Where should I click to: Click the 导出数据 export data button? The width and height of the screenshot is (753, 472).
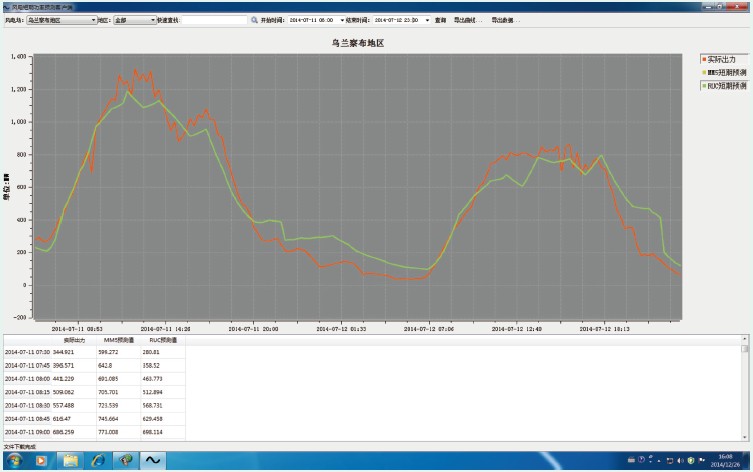tap(505, 20)
